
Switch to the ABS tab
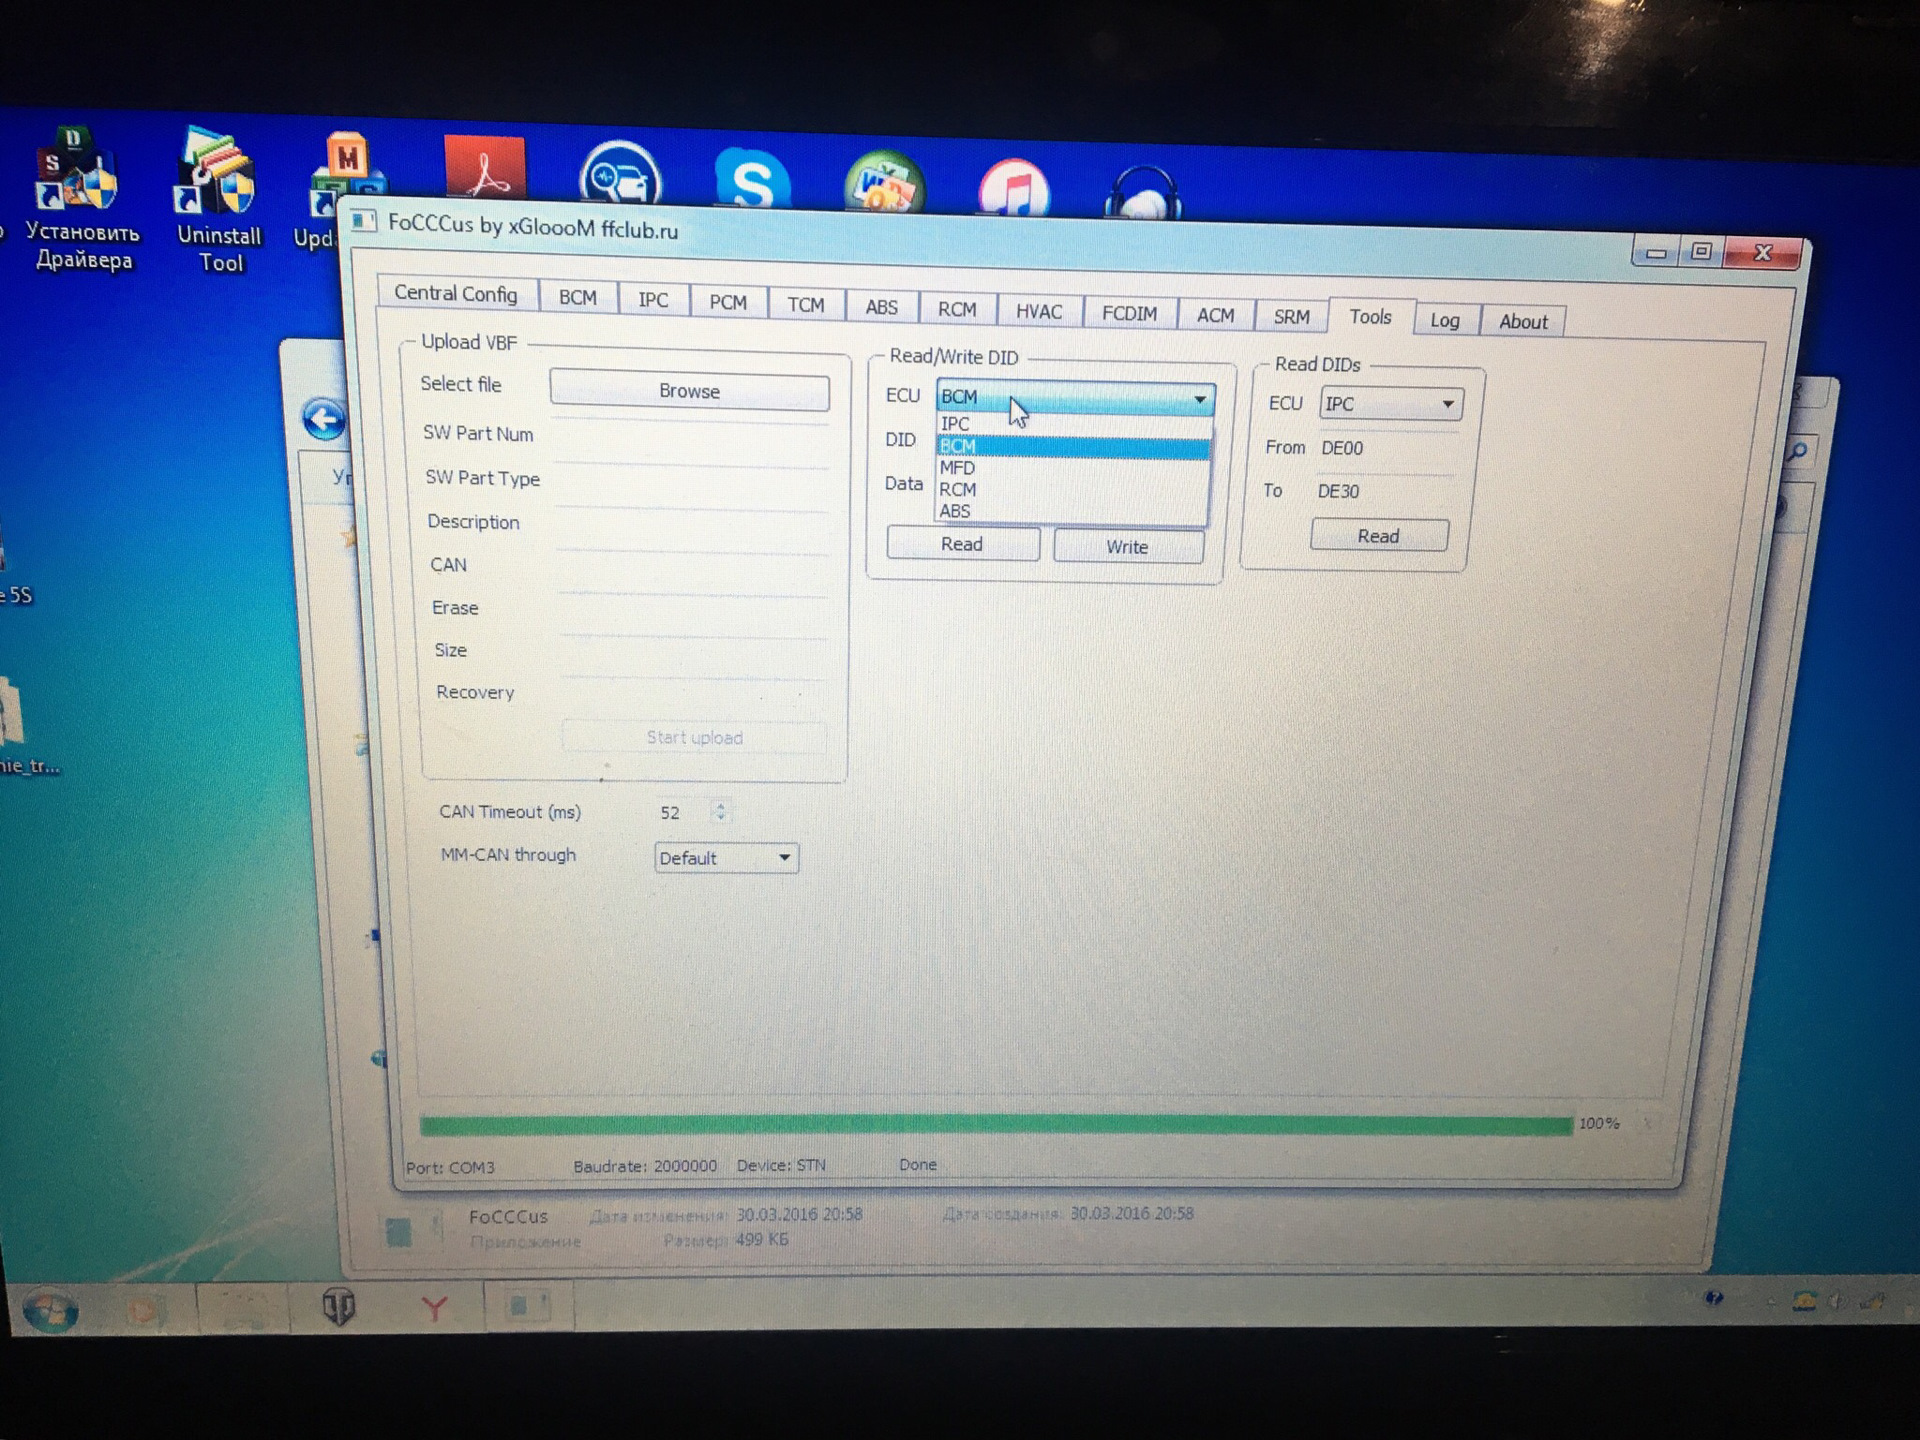click(881, 307)
